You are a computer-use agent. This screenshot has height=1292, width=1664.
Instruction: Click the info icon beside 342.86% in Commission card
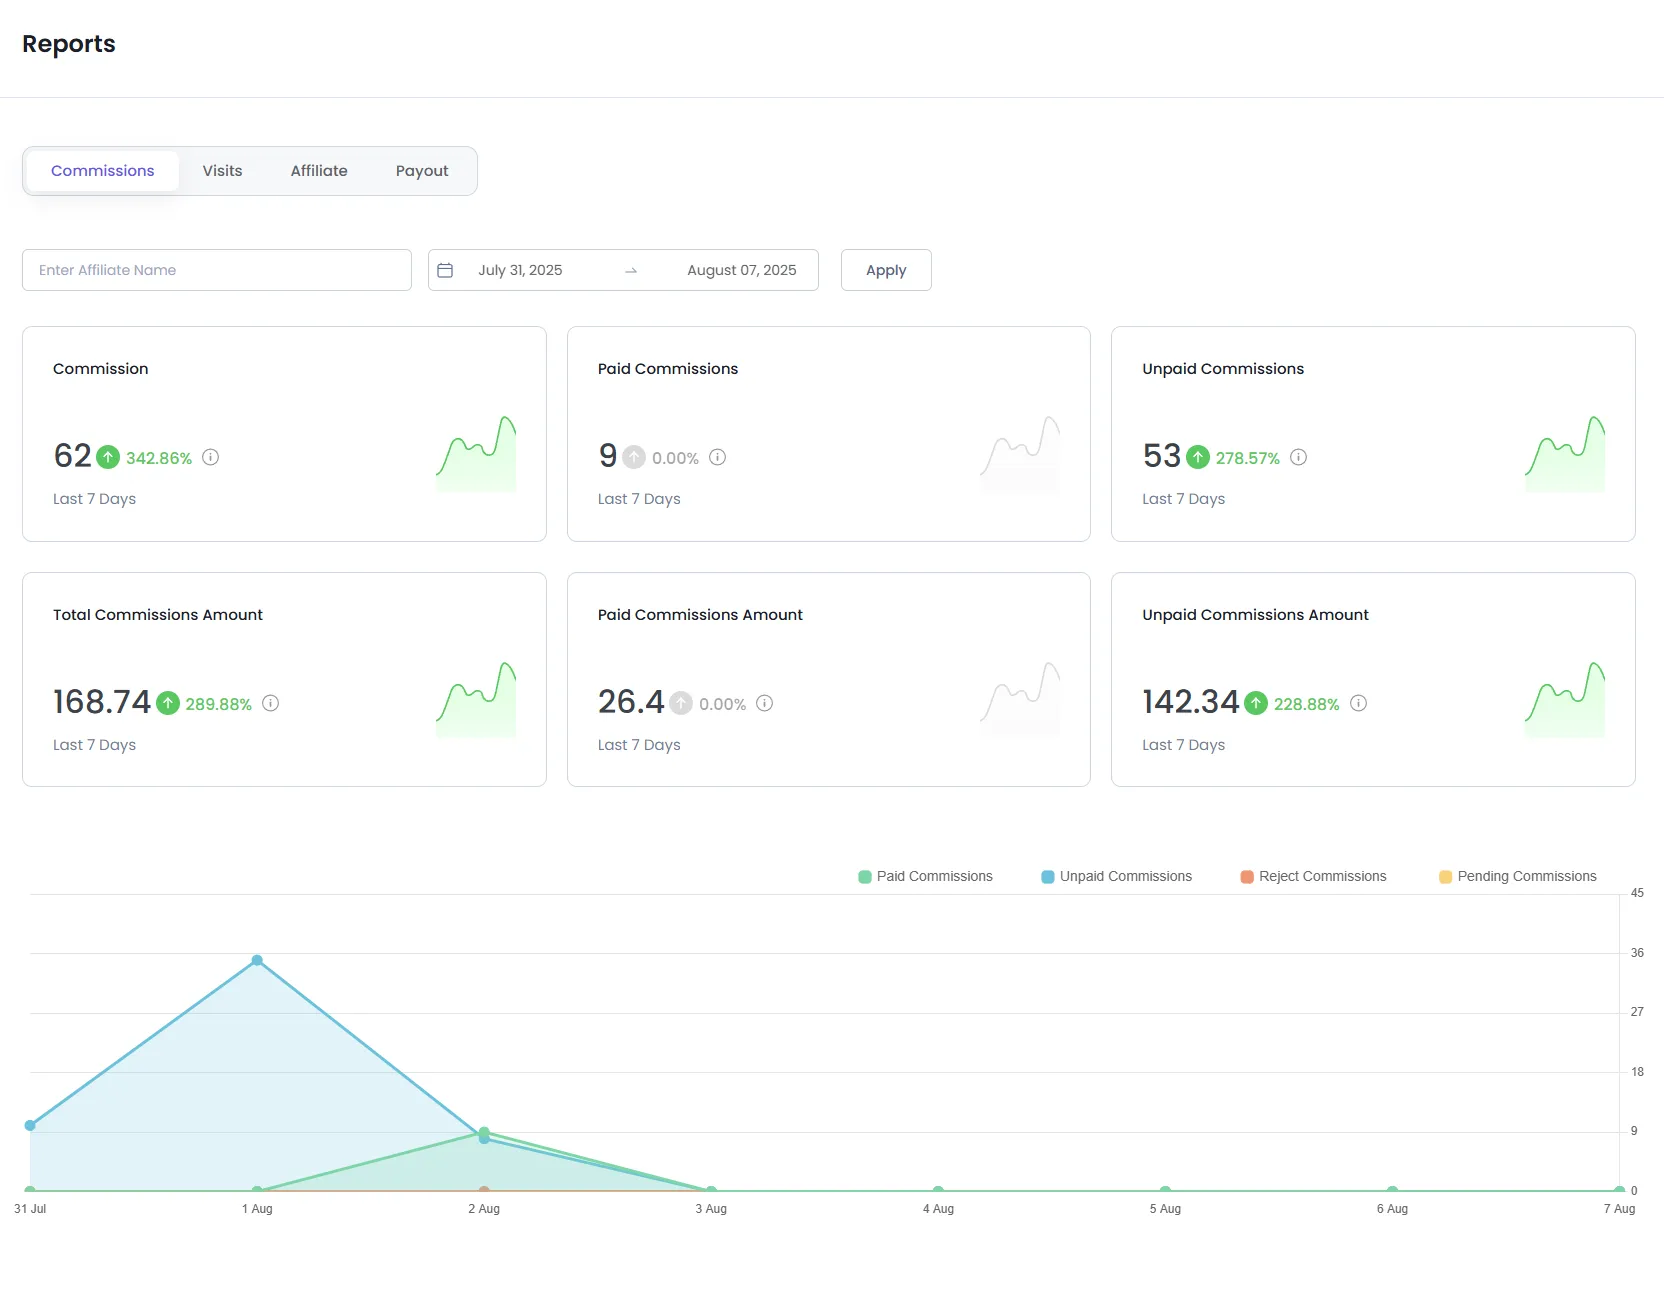(210, 457)
